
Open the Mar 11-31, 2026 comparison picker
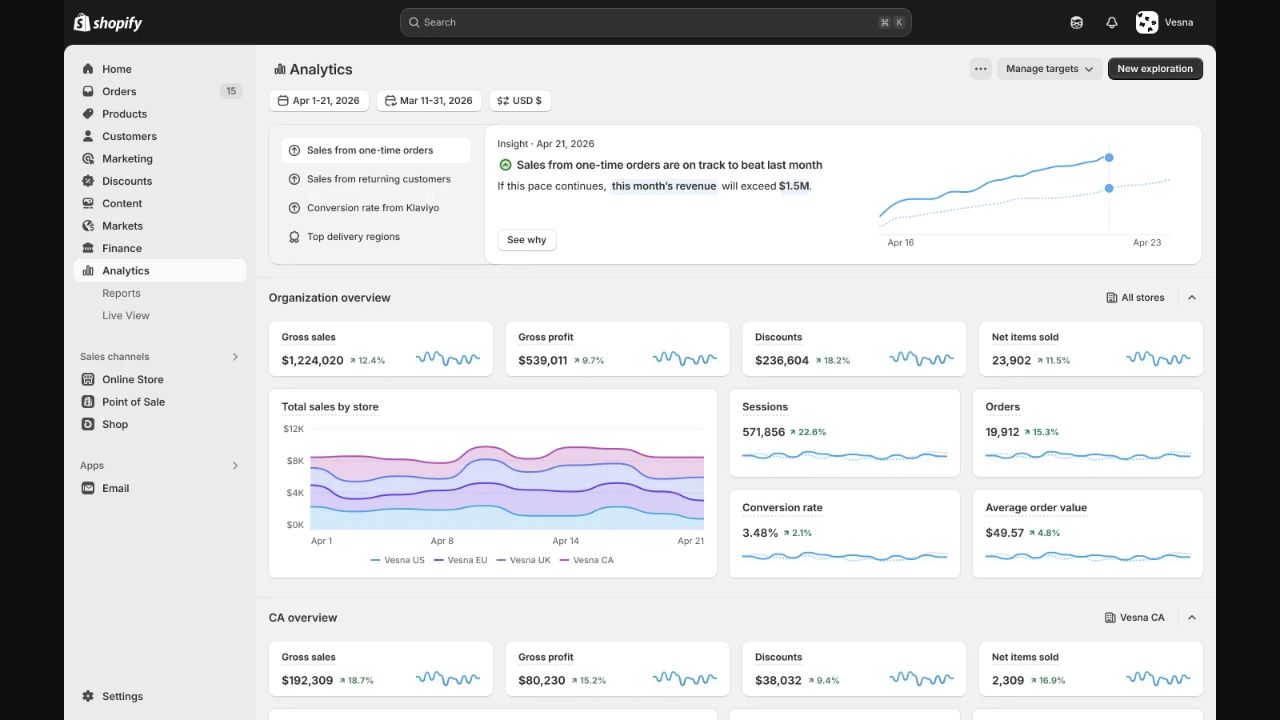(429, 101)
